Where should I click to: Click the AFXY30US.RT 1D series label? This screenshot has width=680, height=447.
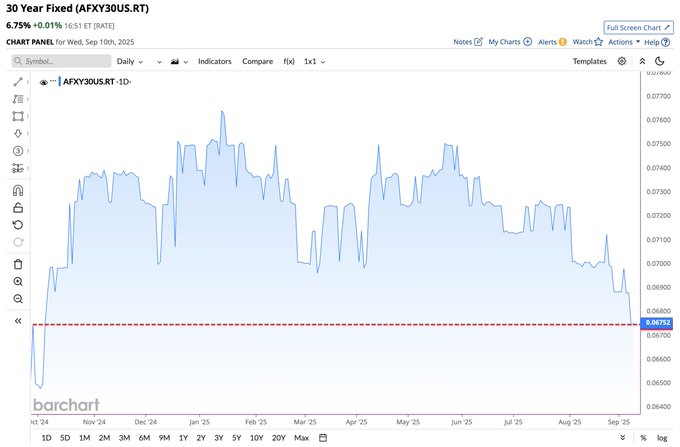tap(97, 82)
